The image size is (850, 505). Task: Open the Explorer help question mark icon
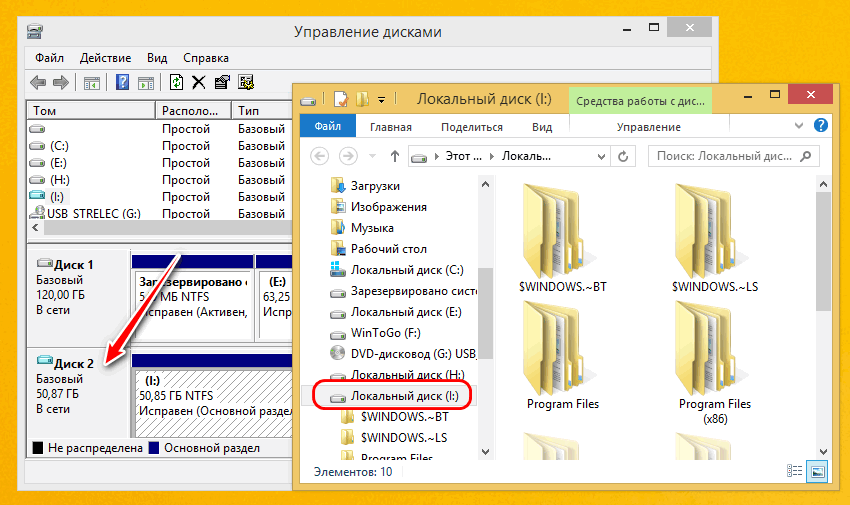821,126
